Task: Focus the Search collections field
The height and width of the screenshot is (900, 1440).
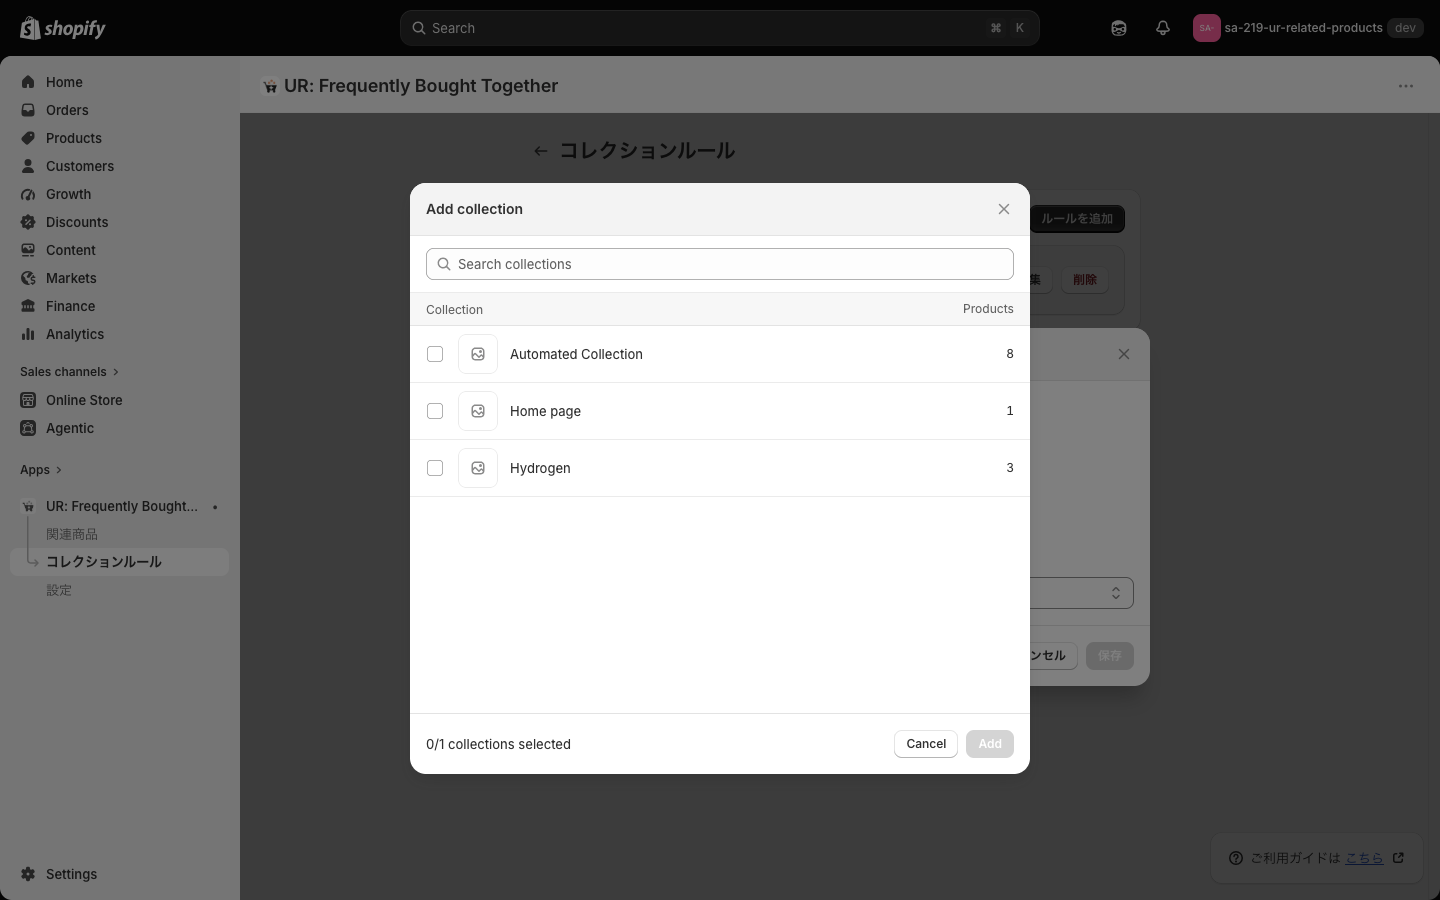Action: click(720, 264)
